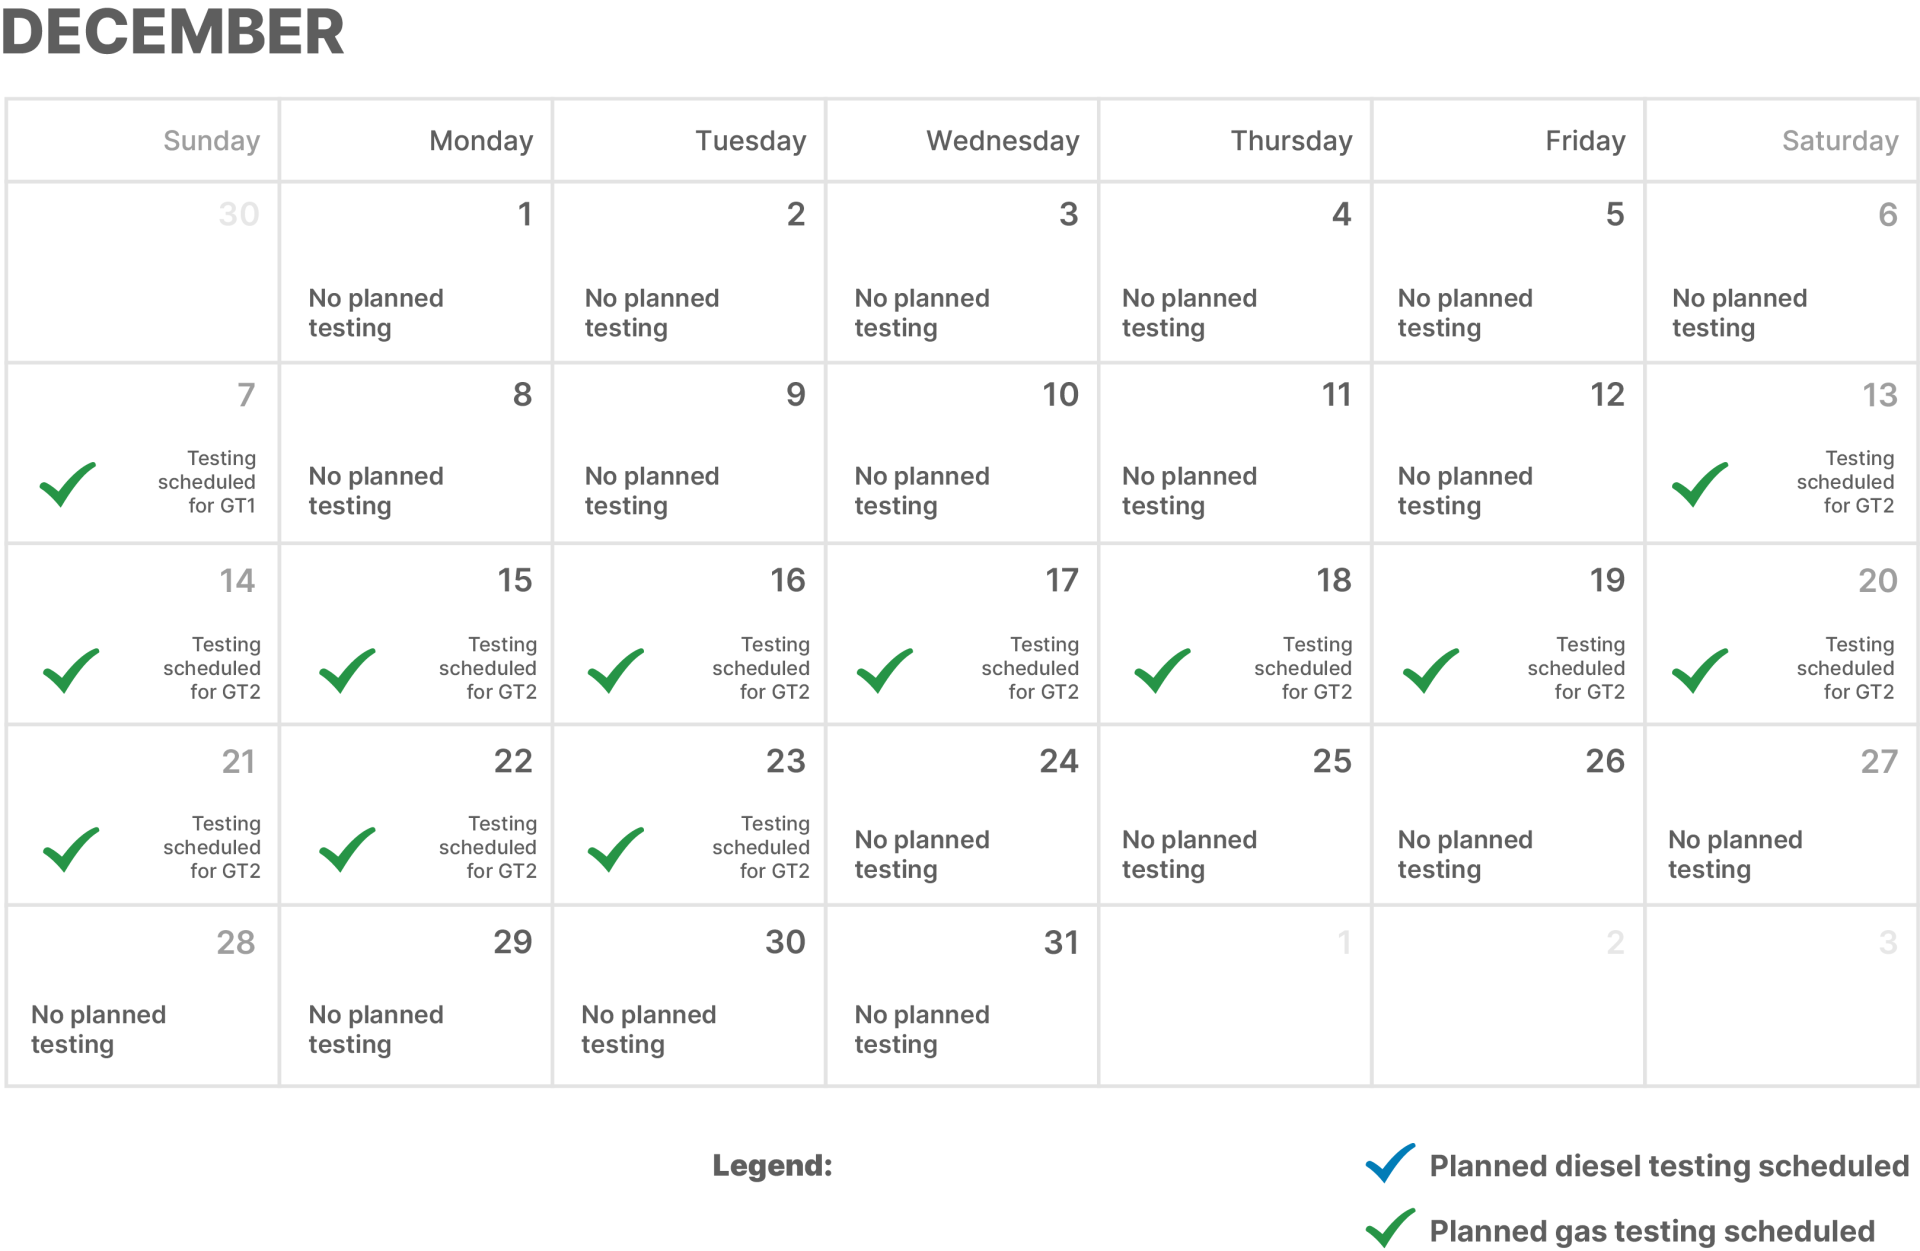Click the green checkmark on December 14
Image resolution: width=1920 pixels, height=1251 pixels.
click(x=71, y=670)
